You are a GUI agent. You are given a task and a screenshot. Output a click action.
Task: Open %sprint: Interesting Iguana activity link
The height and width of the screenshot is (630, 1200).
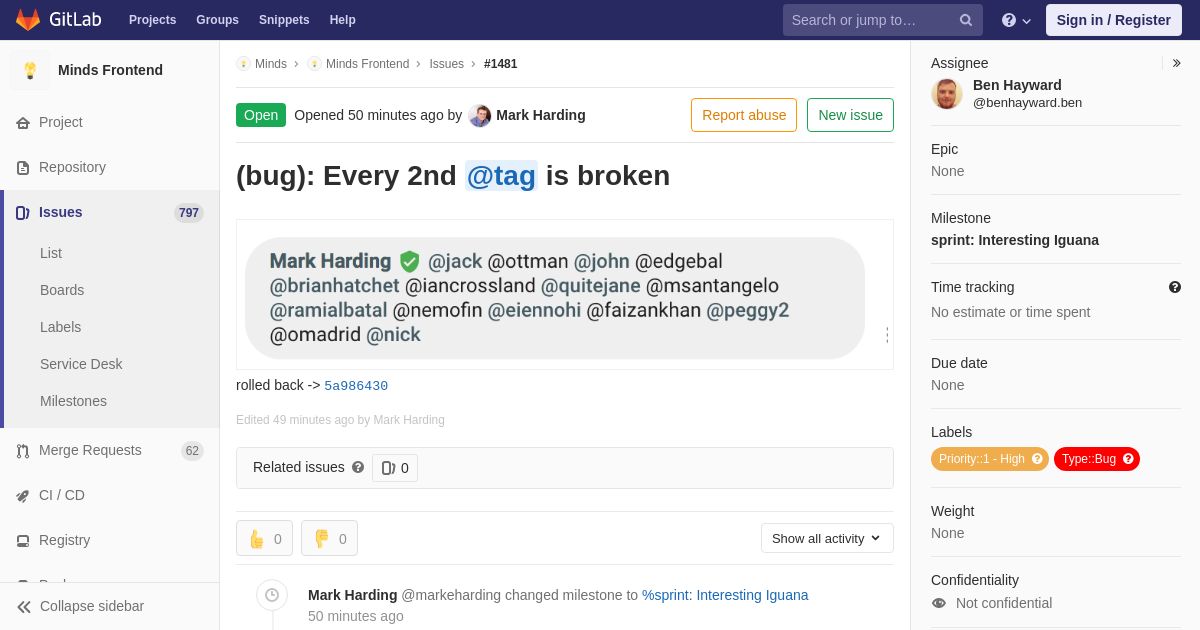coord(725,595)
